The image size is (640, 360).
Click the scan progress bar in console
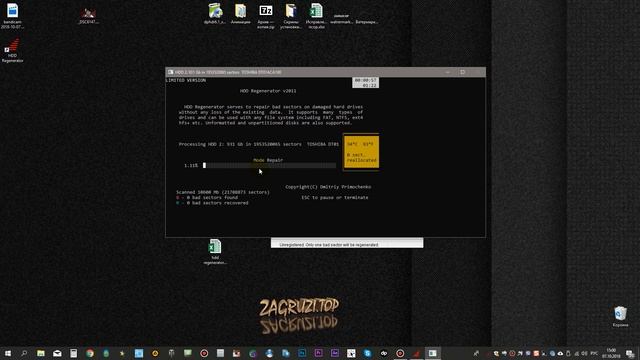269,165
